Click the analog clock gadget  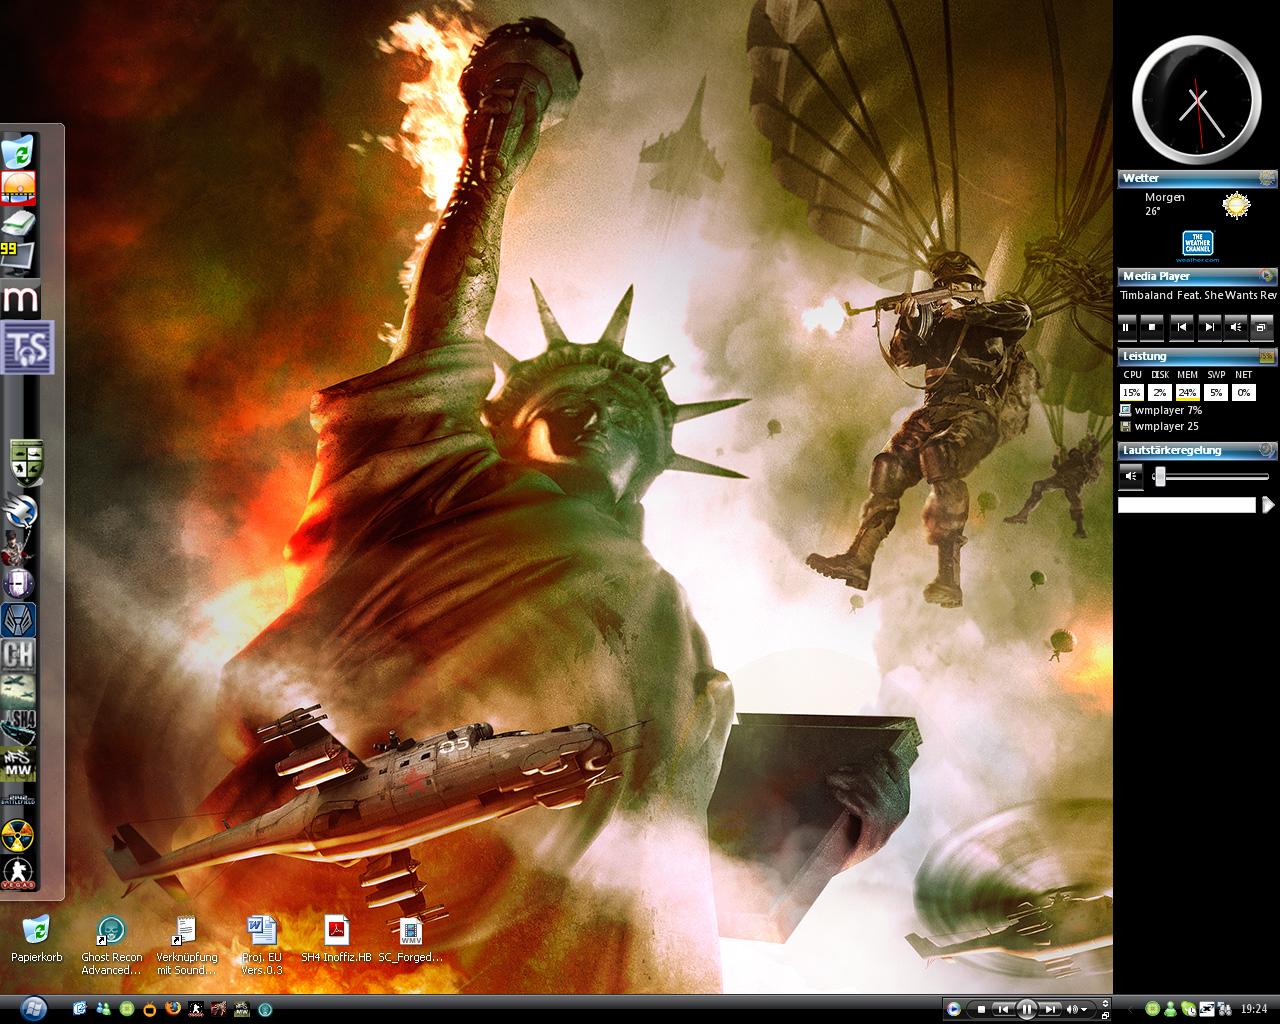[x=1196, y=98]
